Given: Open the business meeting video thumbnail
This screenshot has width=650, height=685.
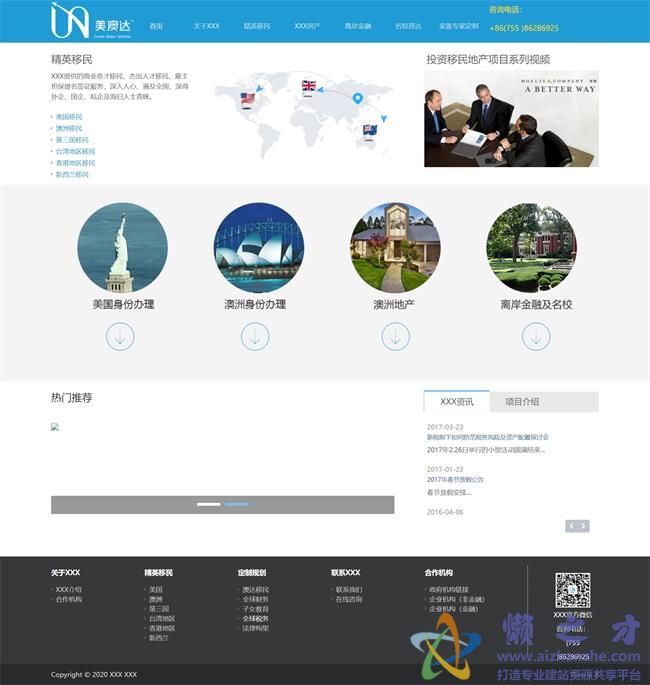Looking at the screenshot, I should (x=511, y=119).
